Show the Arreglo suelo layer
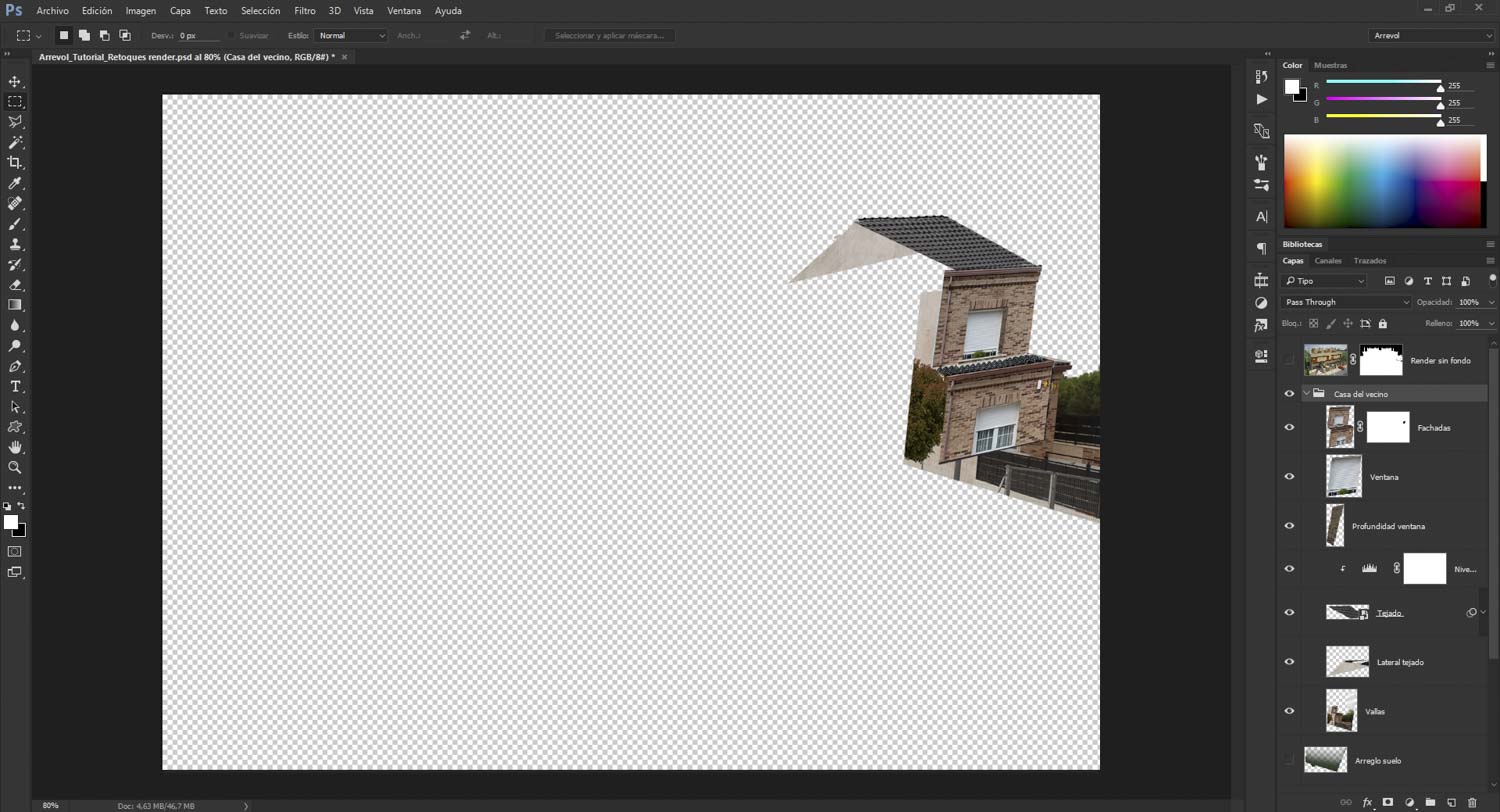 point(1289,760)
